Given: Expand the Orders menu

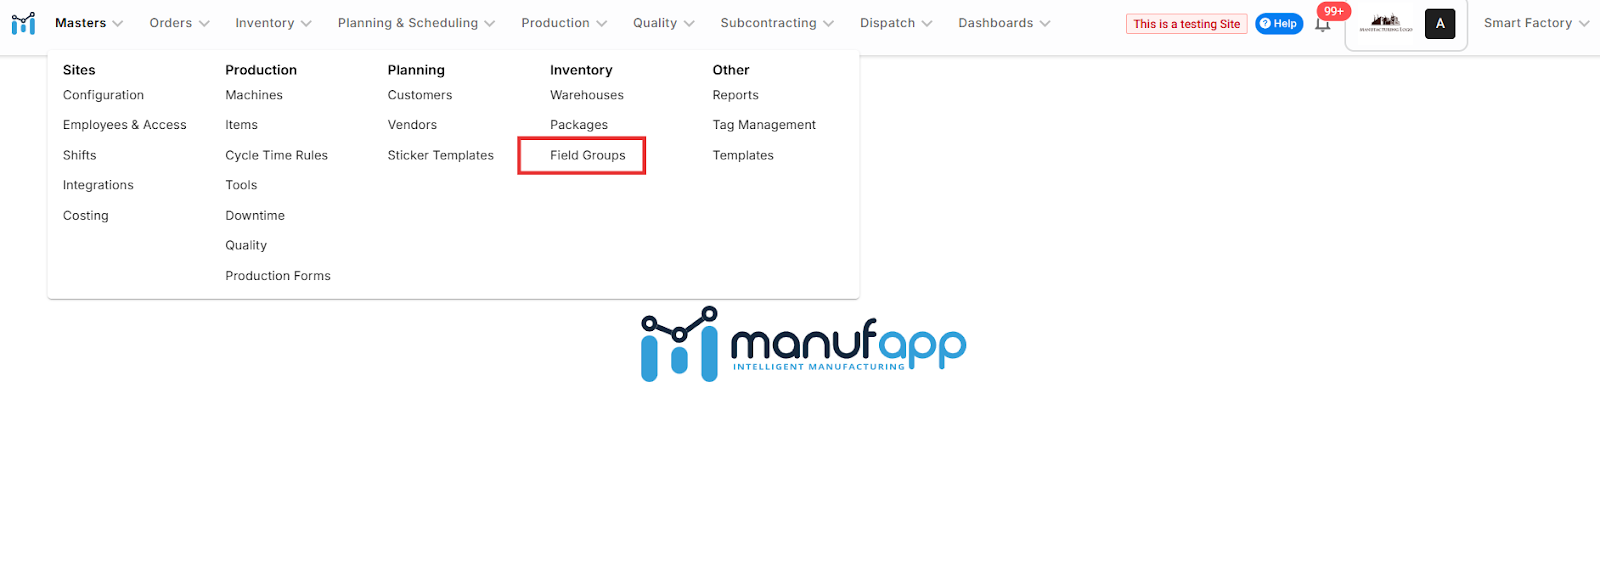Looking at the screenshot, I should (x=179, y=23).
